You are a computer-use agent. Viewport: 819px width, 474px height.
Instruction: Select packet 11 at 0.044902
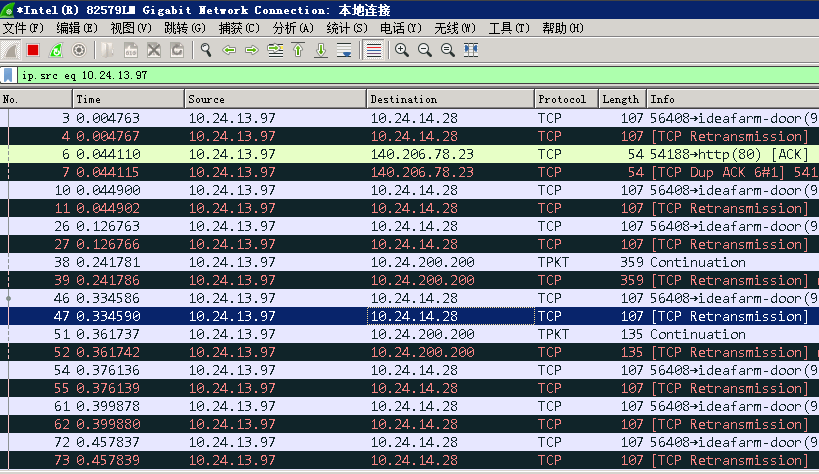tap(410, 208)
